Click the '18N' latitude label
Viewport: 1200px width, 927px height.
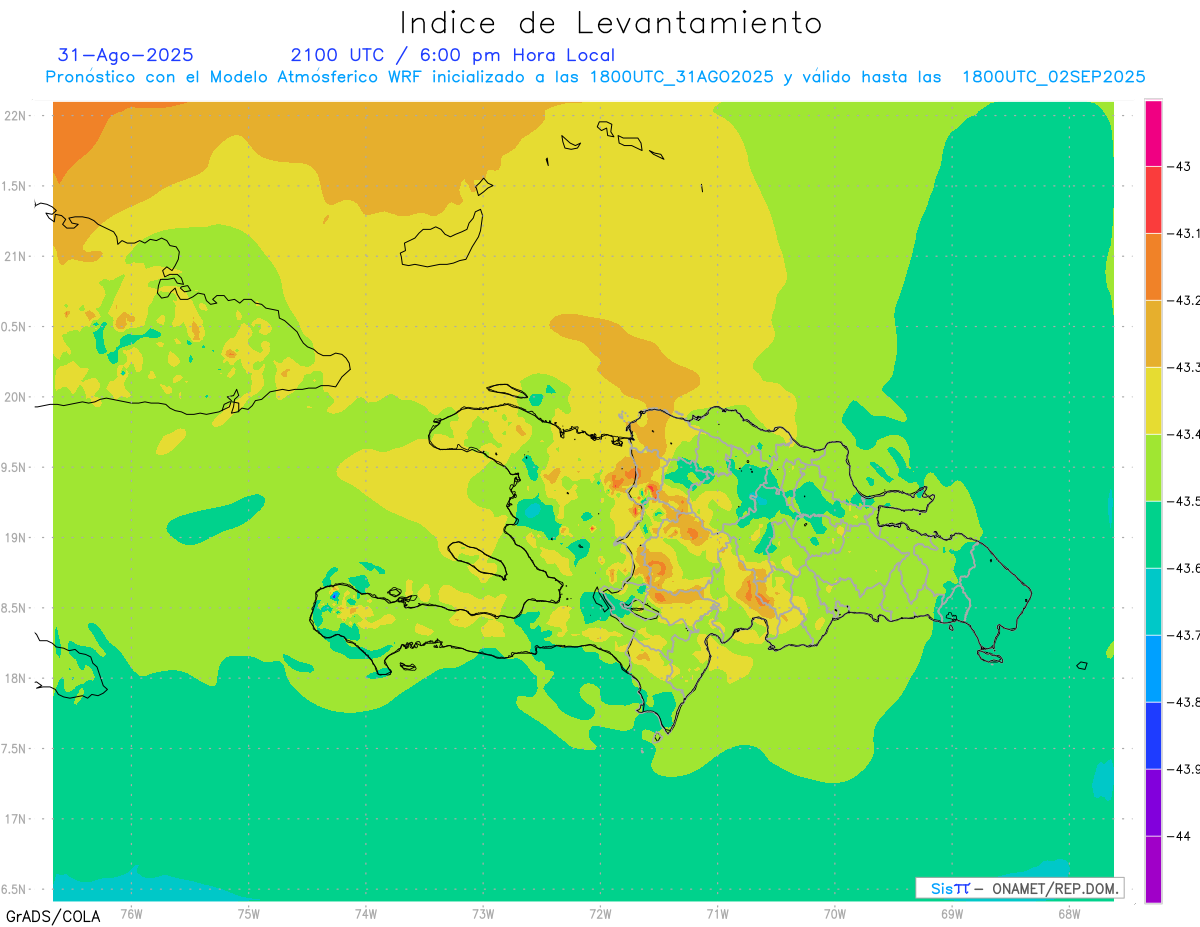[15, 679]
